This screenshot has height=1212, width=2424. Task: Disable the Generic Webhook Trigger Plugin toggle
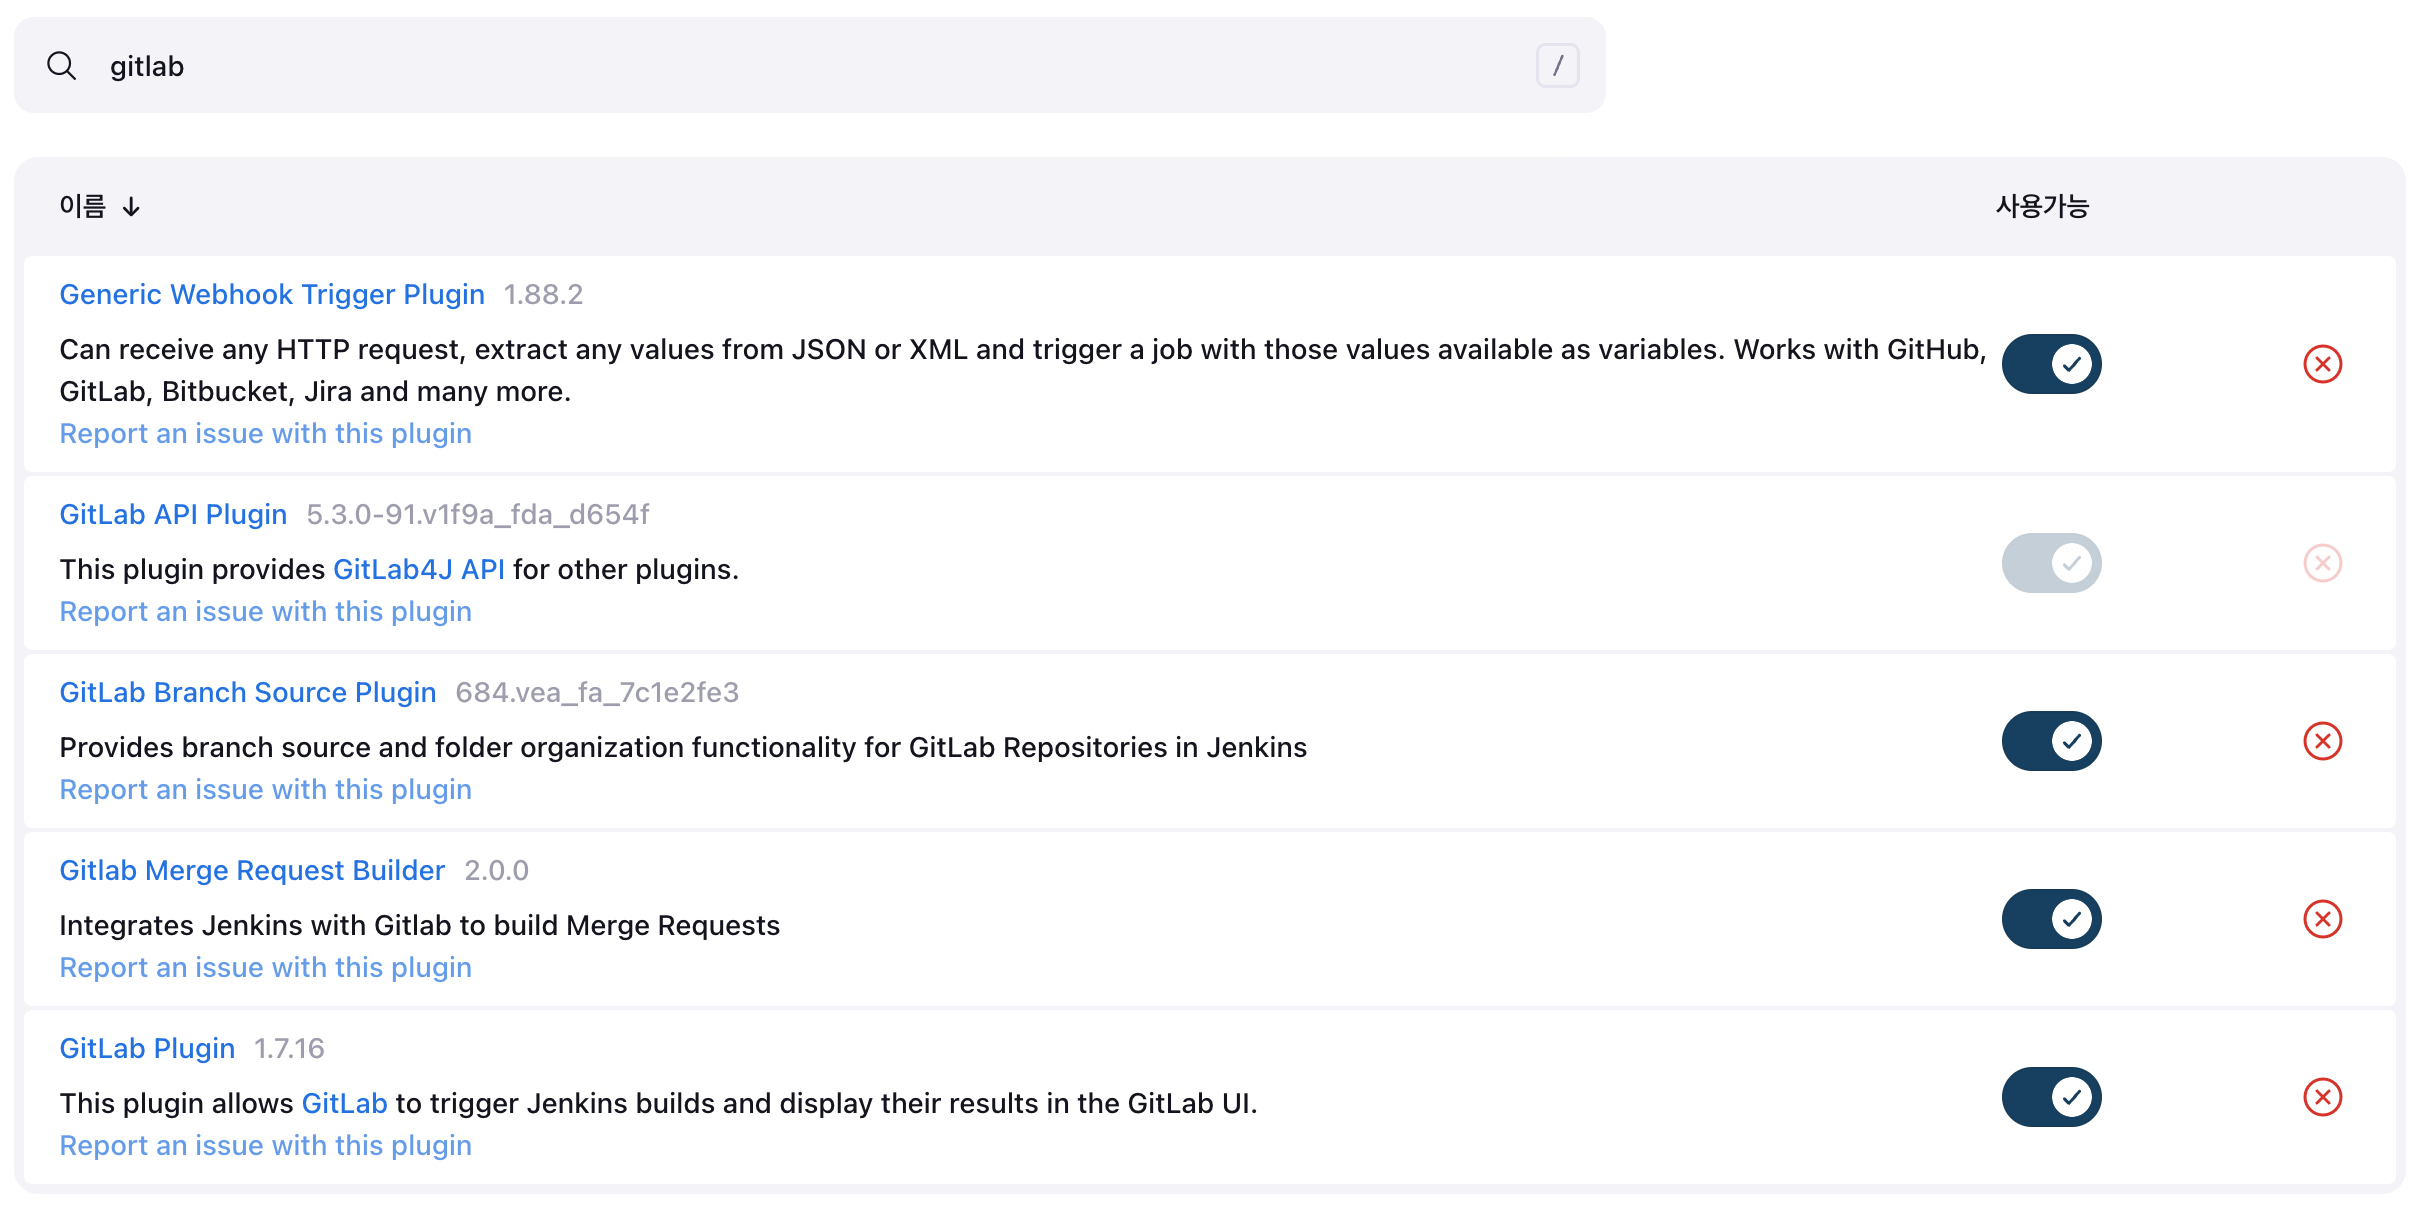(x=2051, y=364)
